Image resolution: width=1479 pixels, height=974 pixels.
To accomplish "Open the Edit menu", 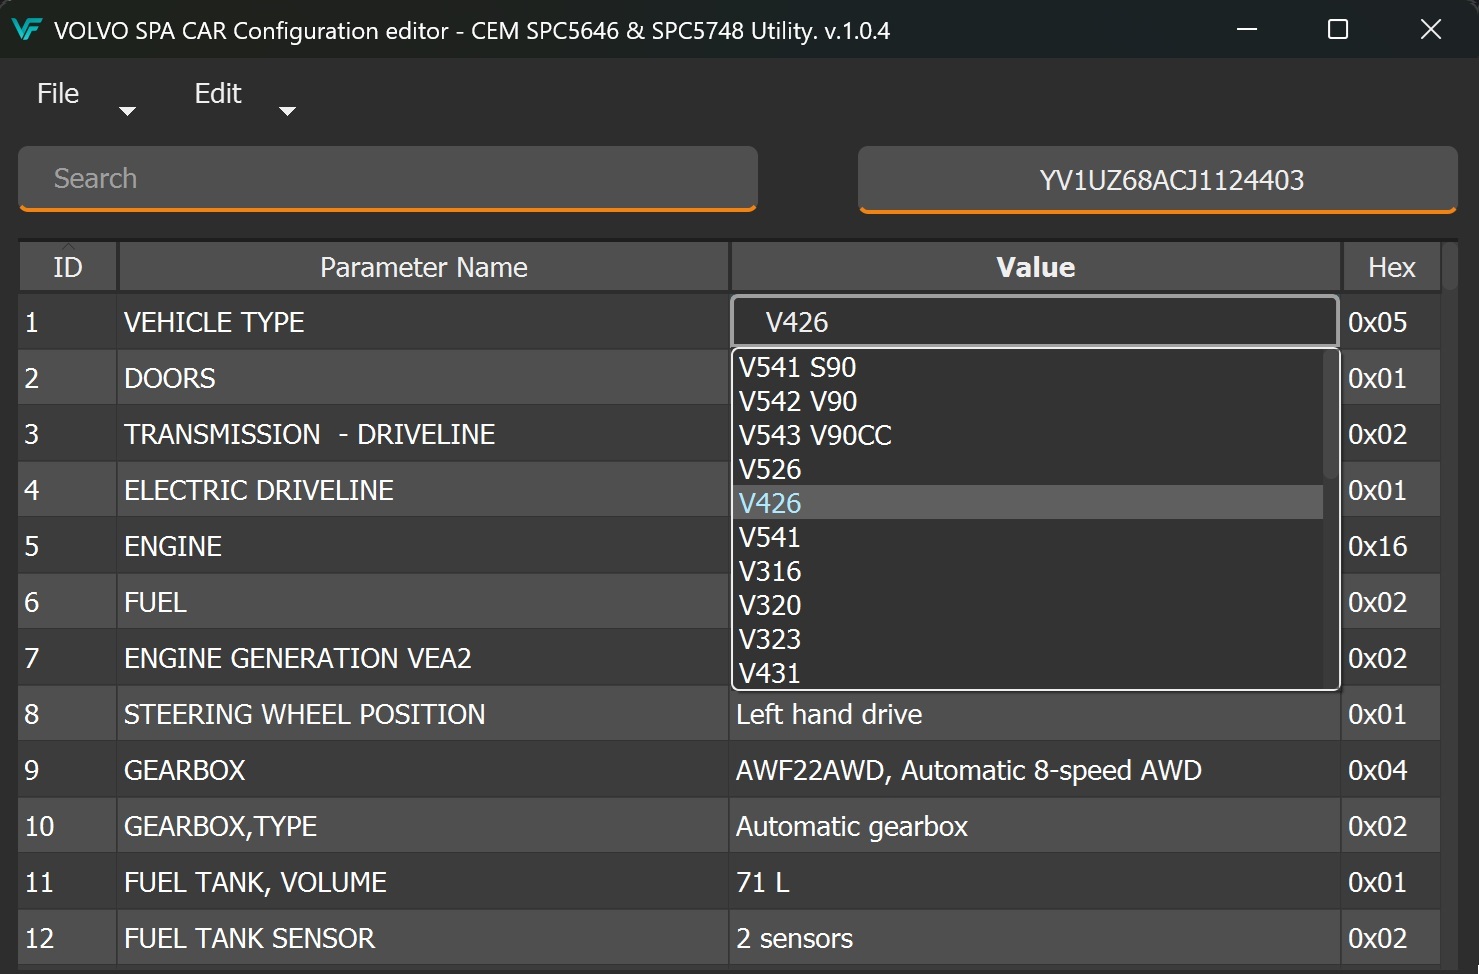I will tap(218, 93).
